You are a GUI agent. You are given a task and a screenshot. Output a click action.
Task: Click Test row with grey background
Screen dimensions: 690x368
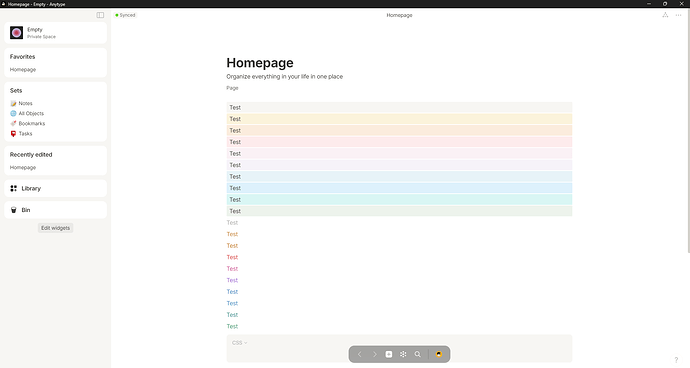(400, 107)
